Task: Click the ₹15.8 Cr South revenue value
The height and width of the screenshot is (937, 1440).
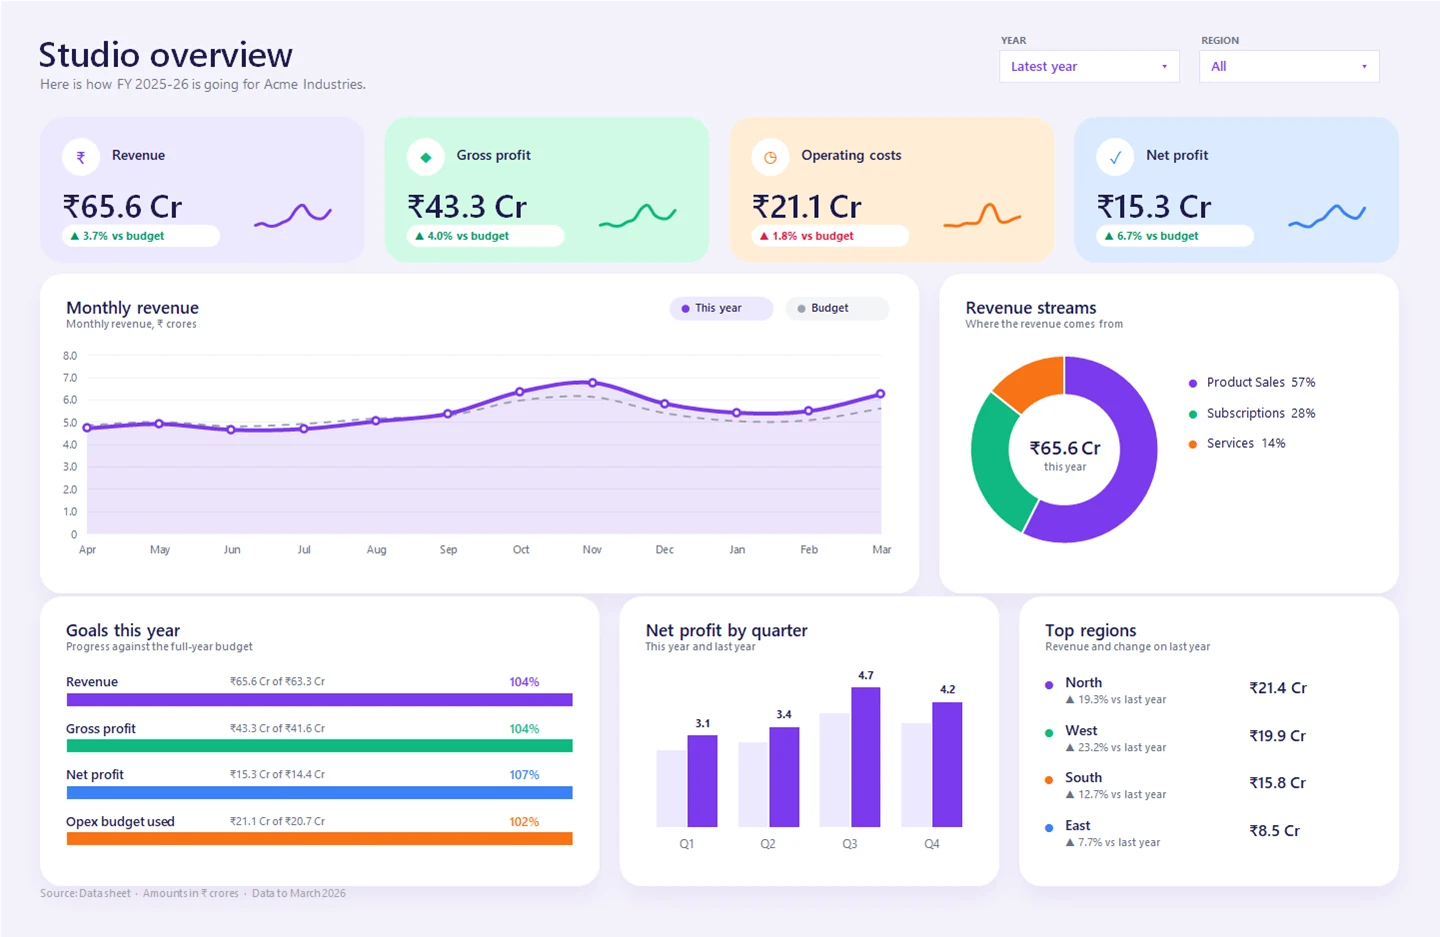Action: [x=1278, y=783]
